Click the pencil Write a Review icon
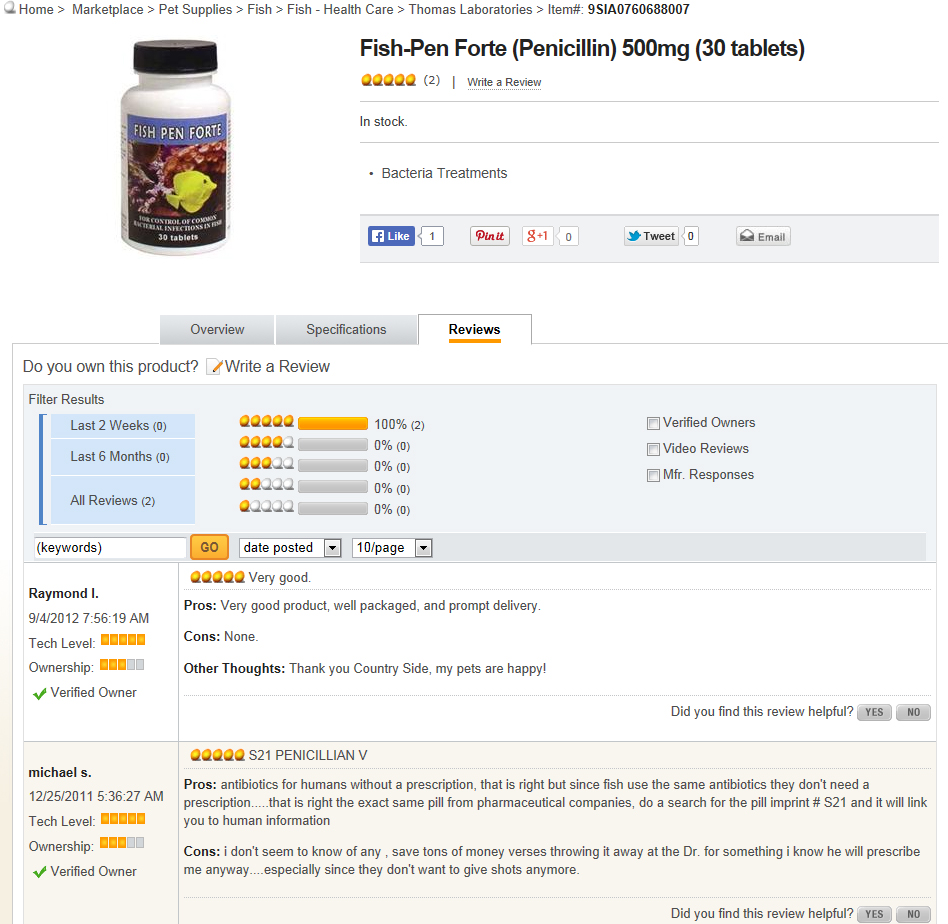 point(214,367)
